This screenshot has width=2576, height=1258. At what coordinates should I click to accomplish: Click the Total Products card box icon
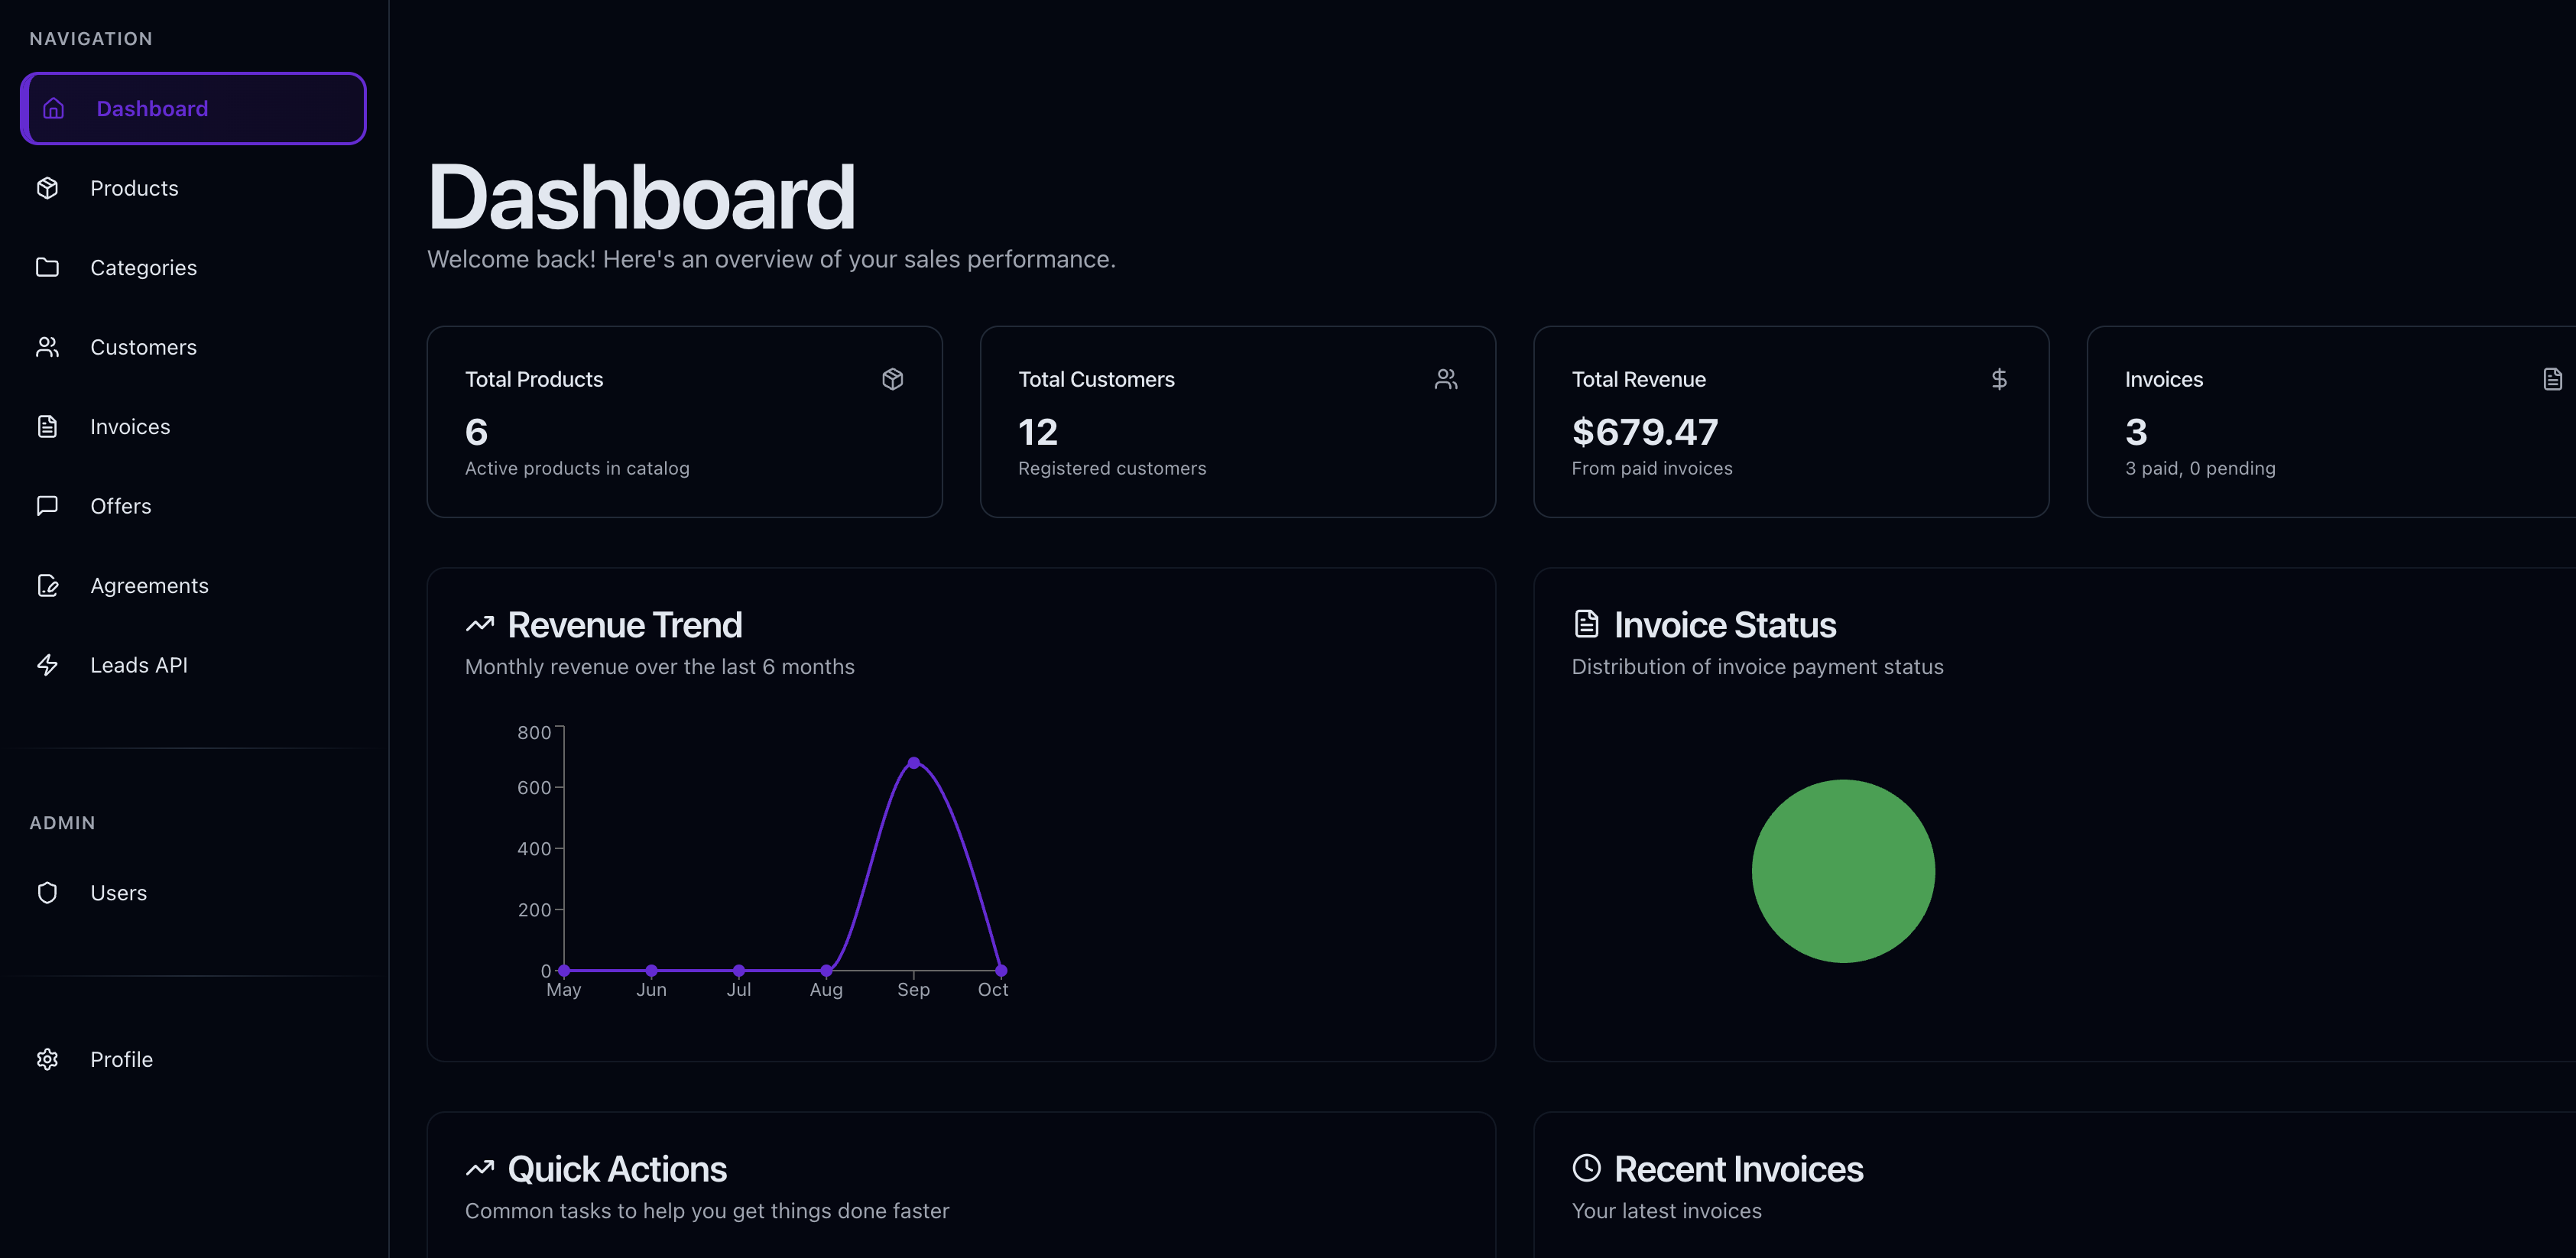[x=892, y=379]
